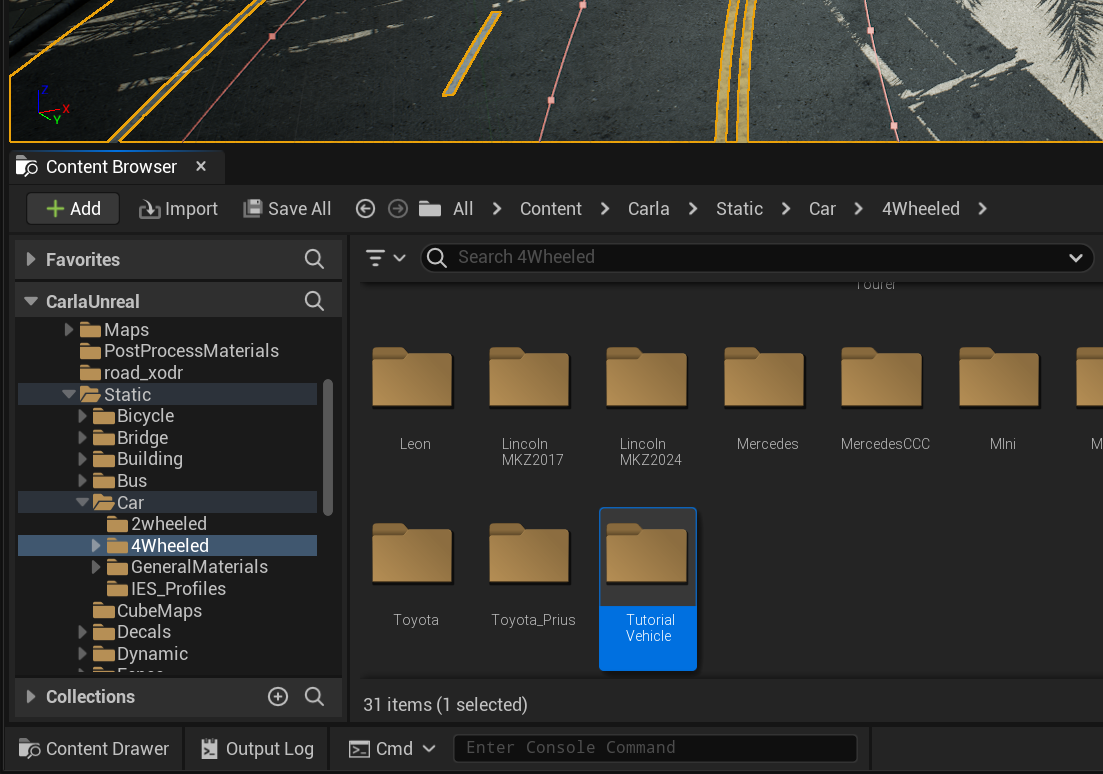Add a new collection with plus icon
The width and height of the screenshot is (1103, 774).
tap(278, 697)
